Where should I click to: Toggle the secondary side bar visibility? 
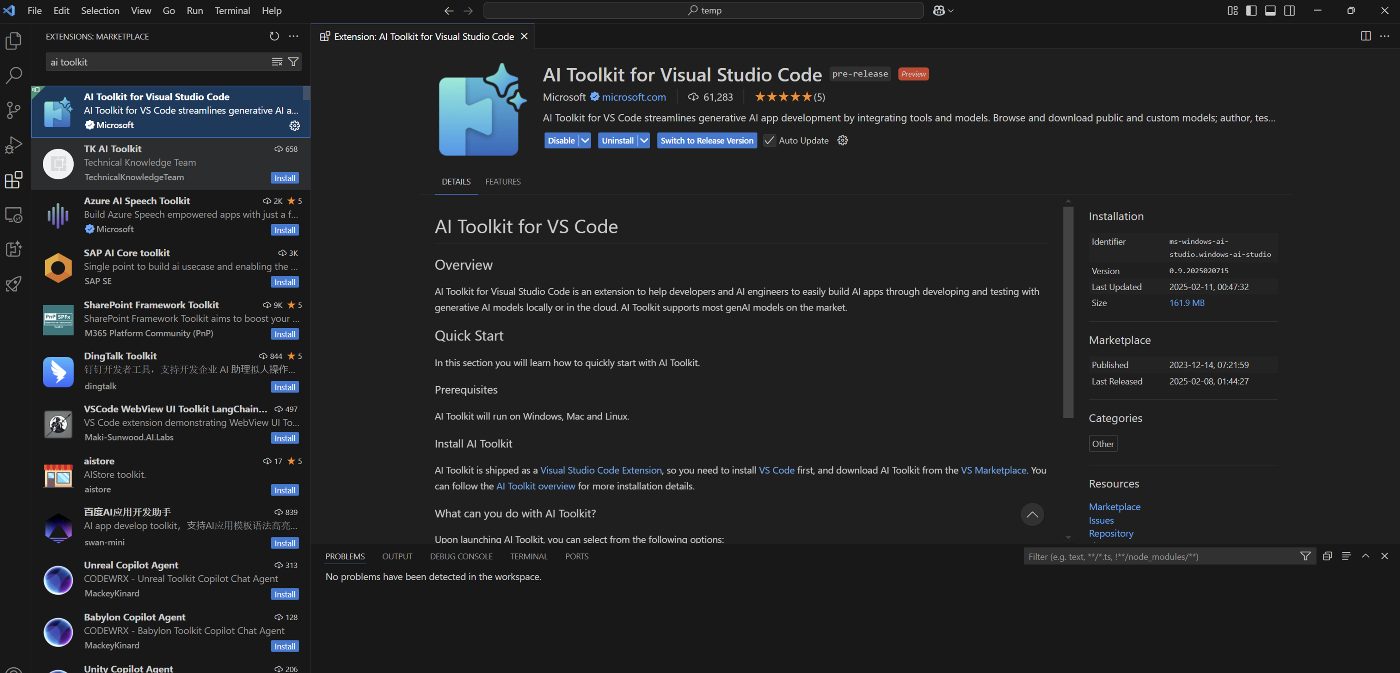tap(1289, 10)
